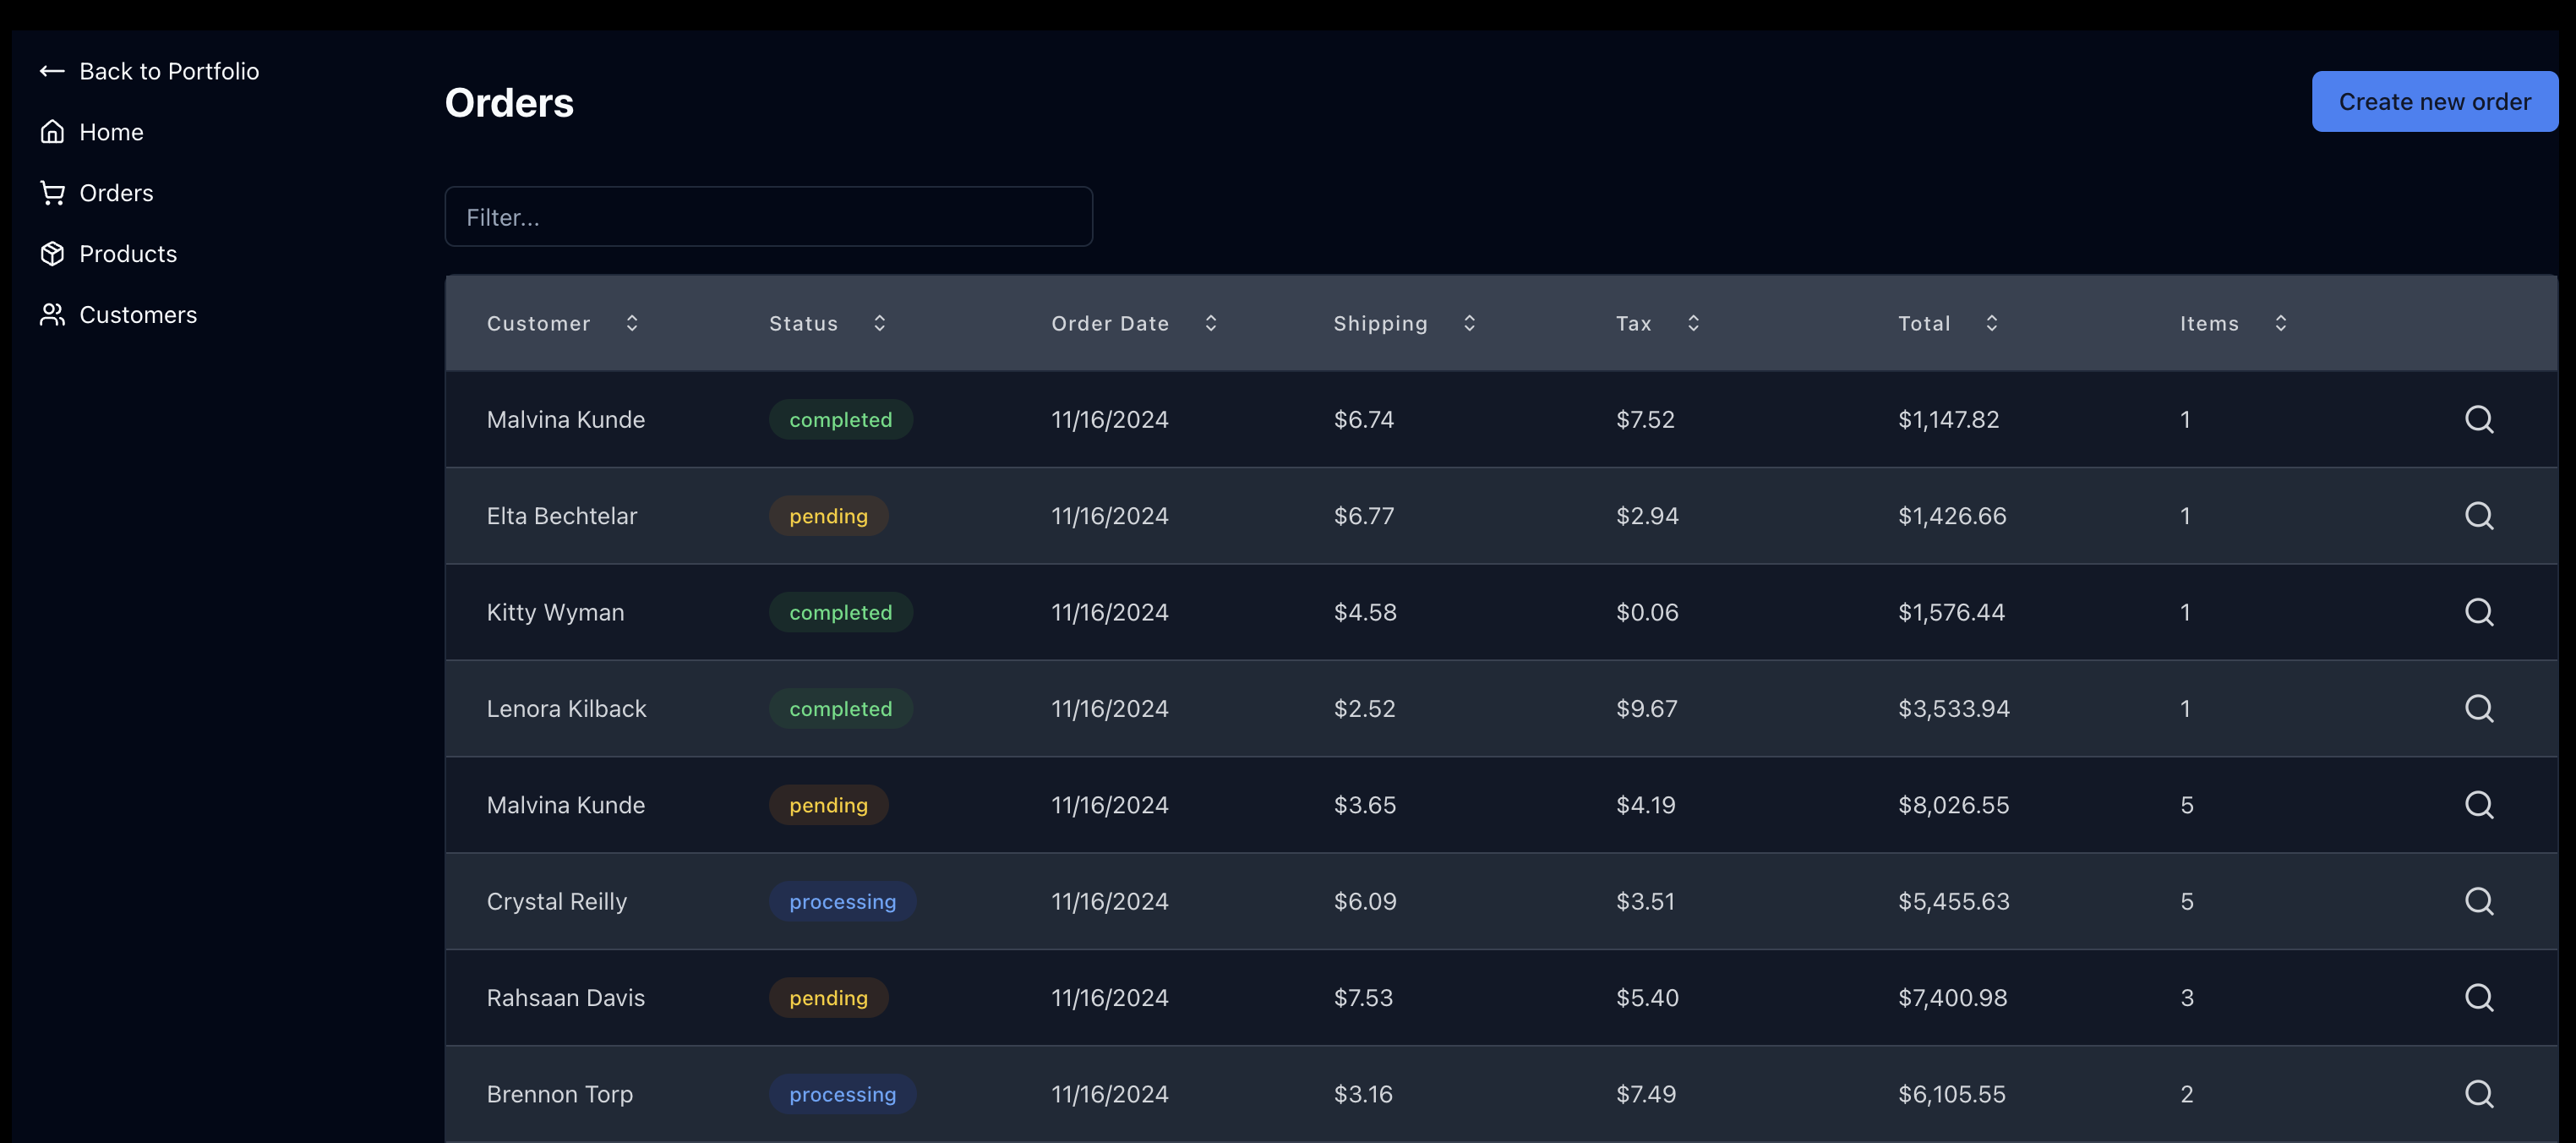Click the magnifier icon for Malvina Kunde's completed order
2576x1143 pixels.
click(x=2478, y=419)
